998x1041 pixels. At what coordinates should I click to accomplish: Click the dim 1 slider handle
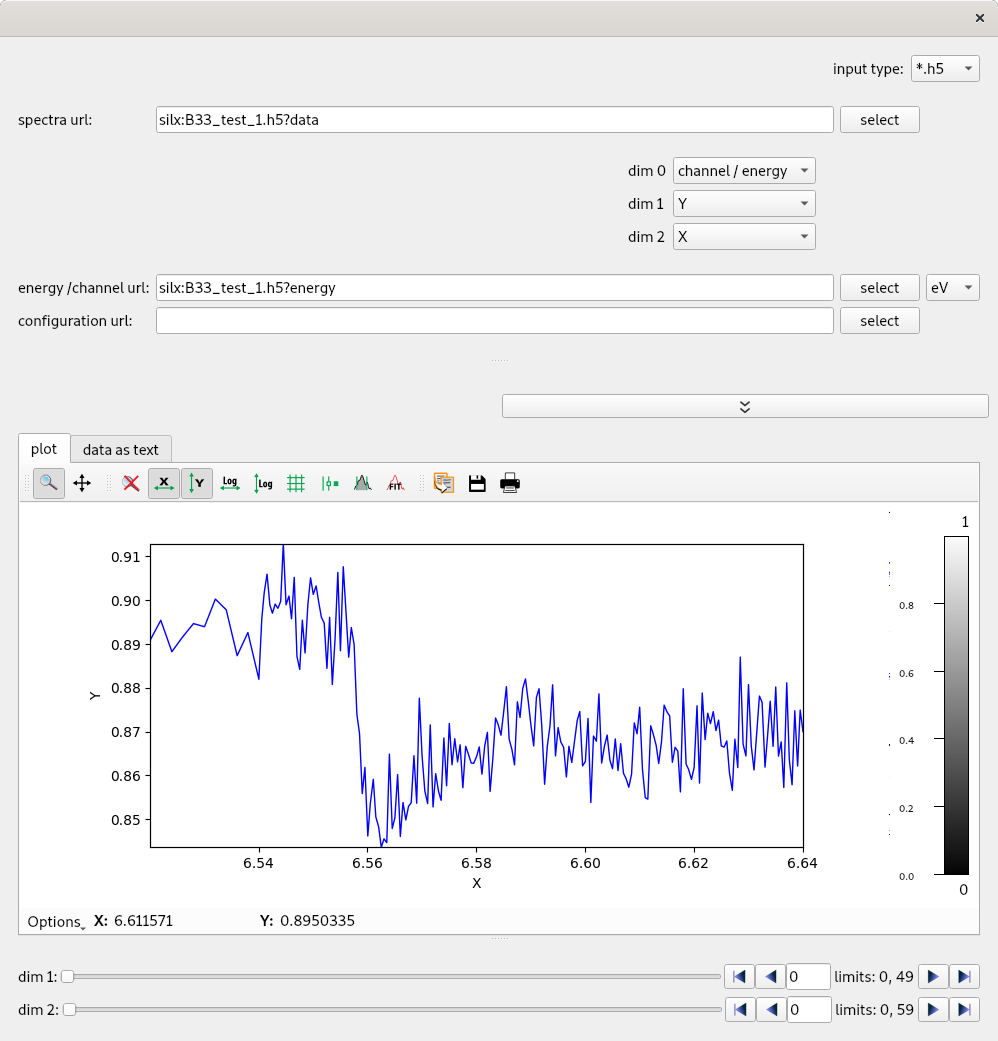(67, 977)
